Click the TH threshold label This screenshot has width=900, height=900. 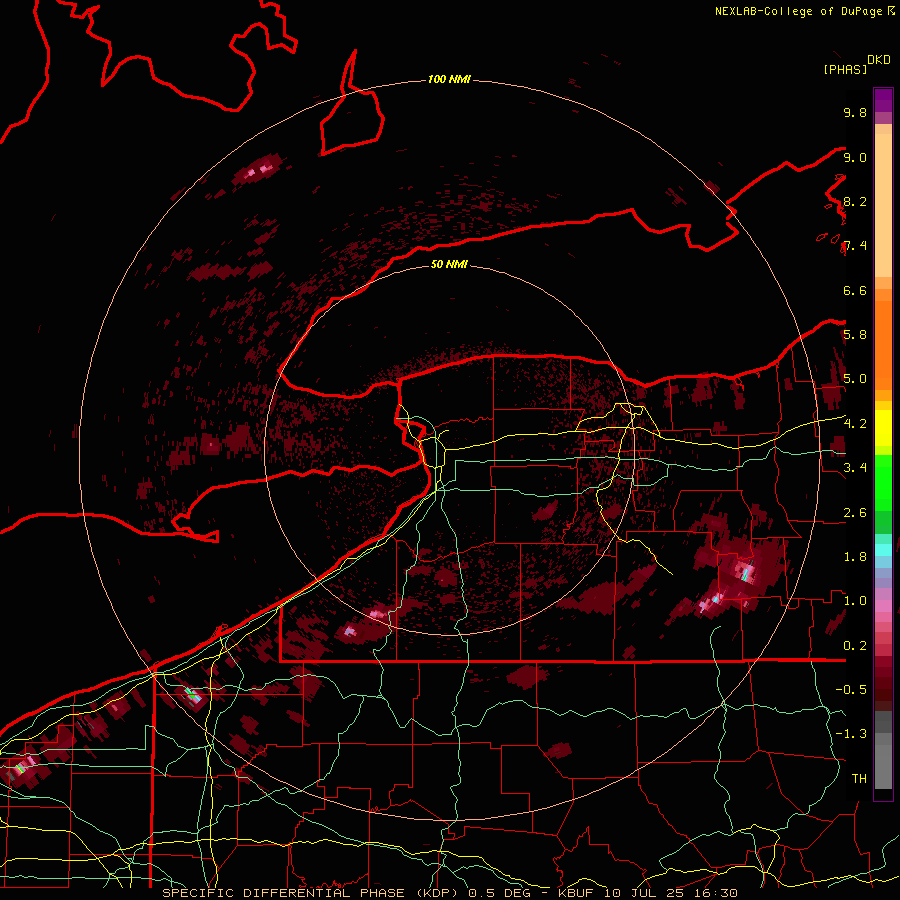(859, 779)
